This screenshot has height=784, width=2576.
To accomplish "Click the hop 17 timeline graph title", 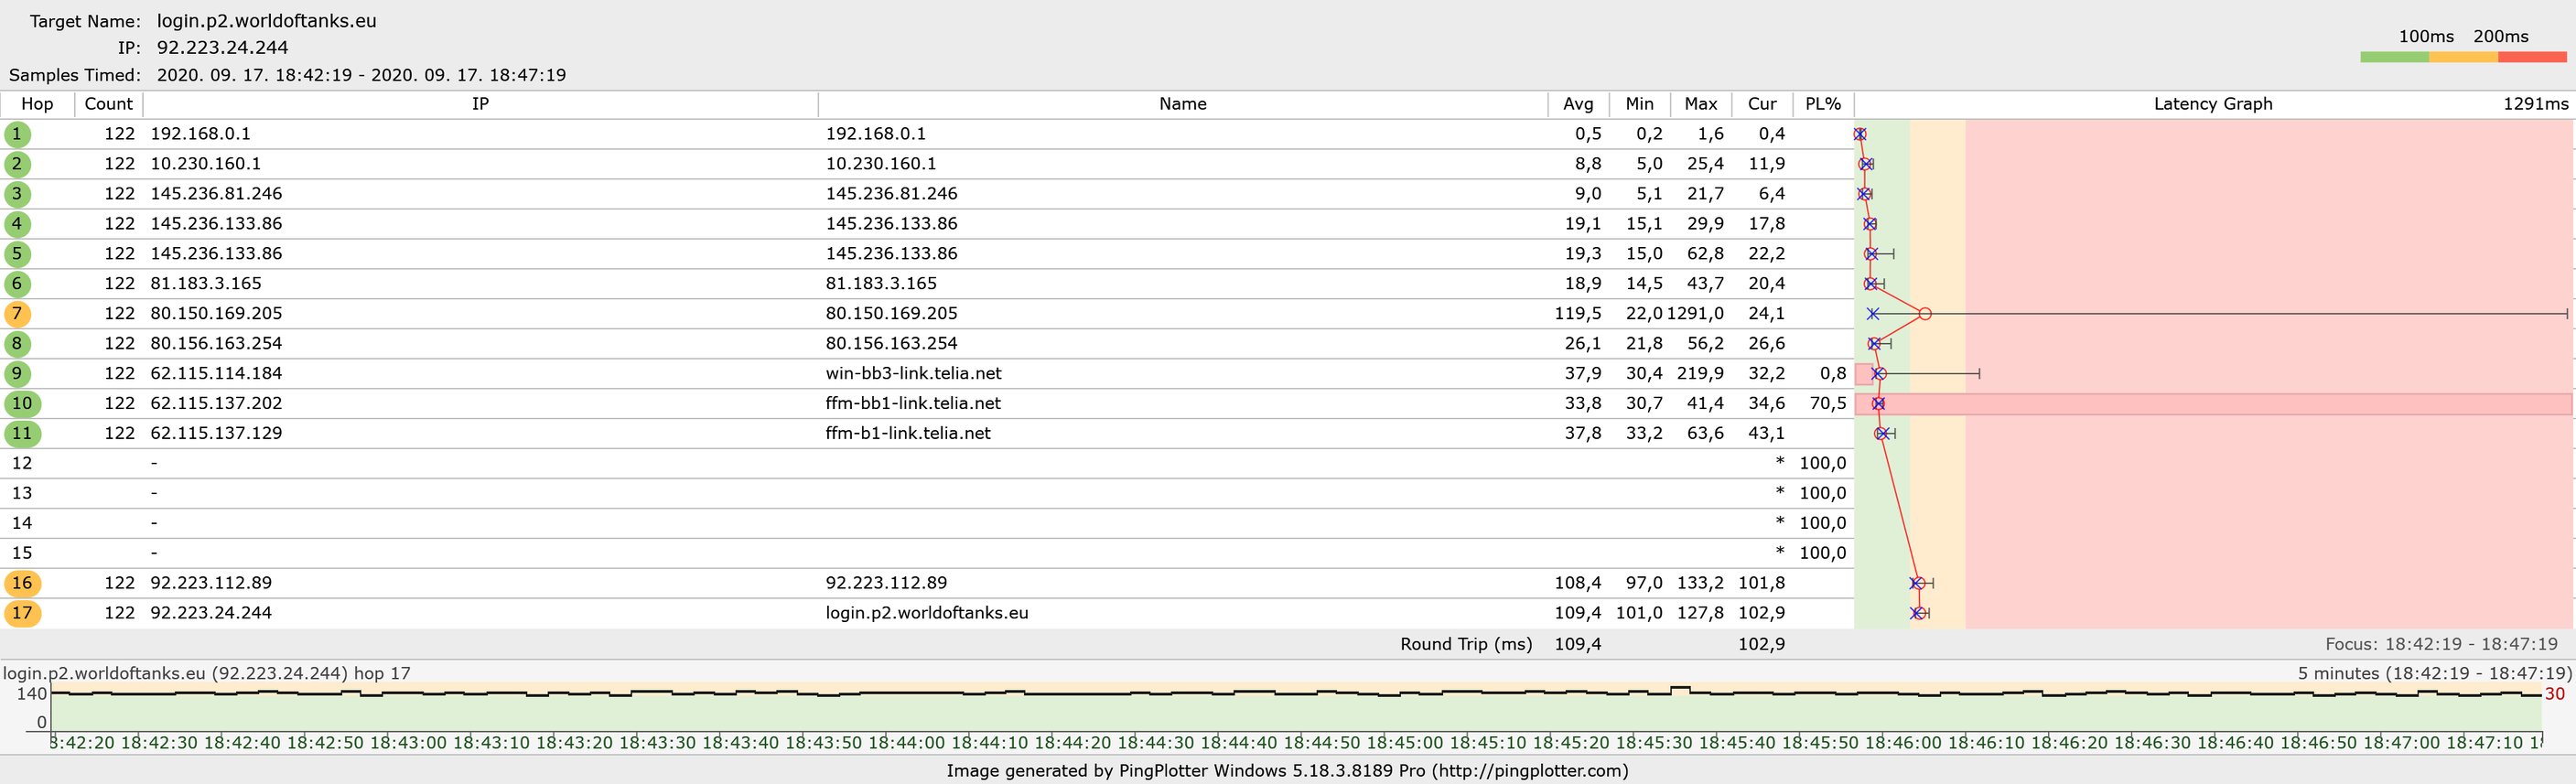I will point(206,674).
